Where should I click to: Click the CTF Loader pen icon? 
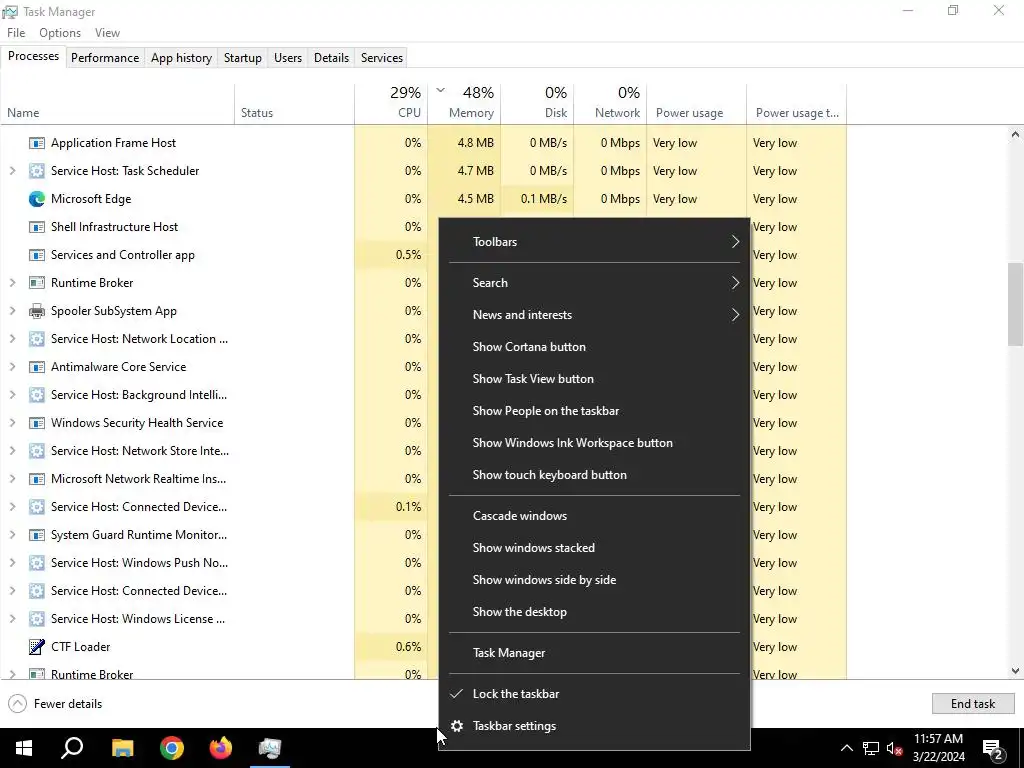tap(37, 647)
